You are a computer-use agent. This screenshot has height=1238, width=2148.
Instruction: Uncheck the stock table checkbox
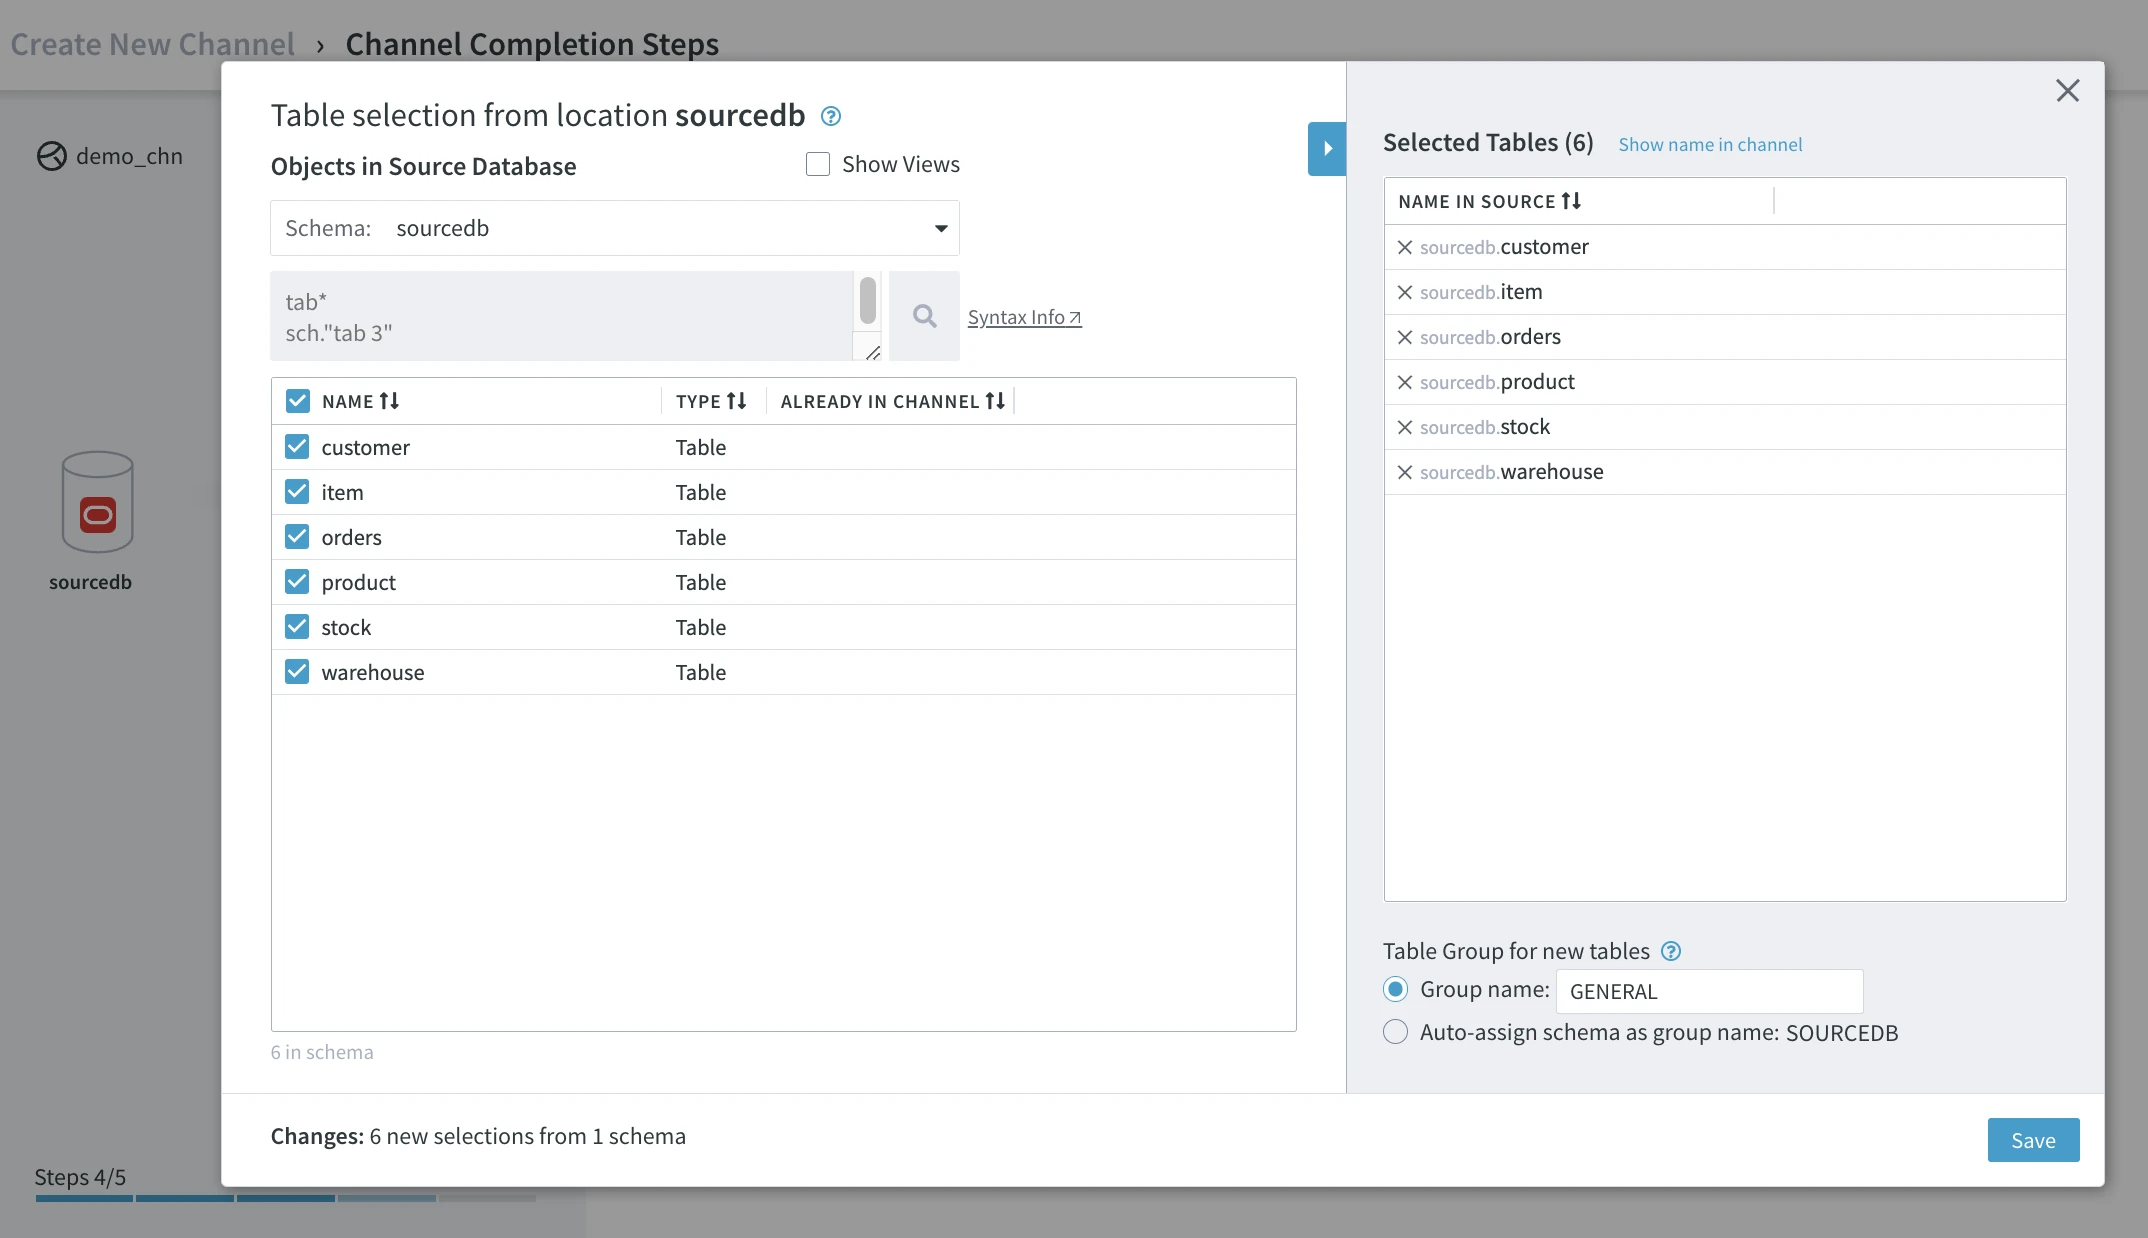click(x=297, y=627)
